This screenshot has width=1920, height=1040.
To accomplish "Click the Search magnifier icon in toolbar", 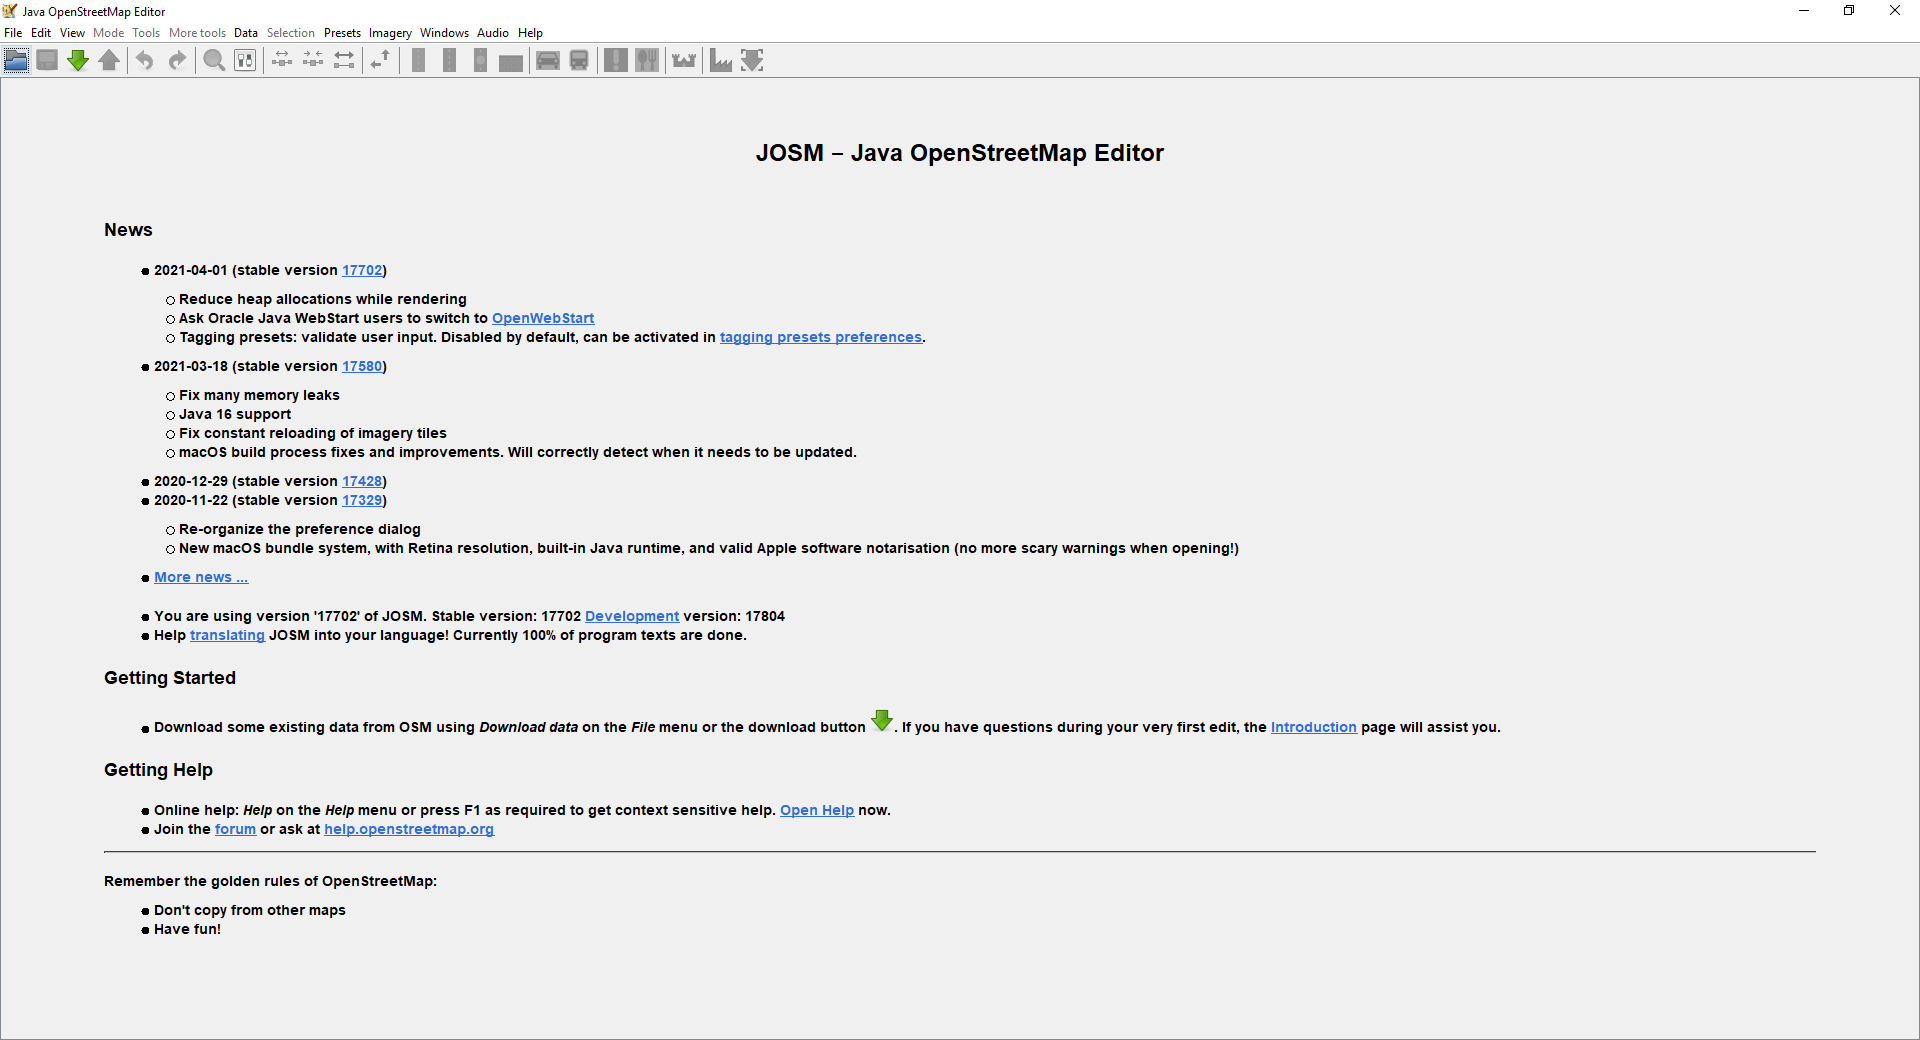I will click(214, 61).
